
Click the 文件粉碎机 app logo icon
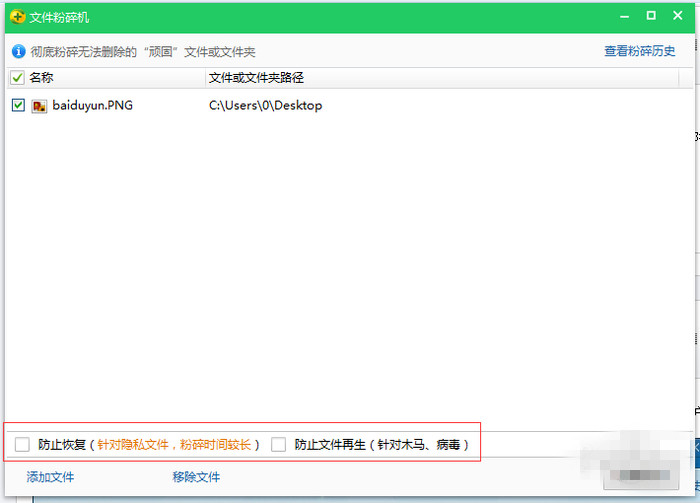17,17
